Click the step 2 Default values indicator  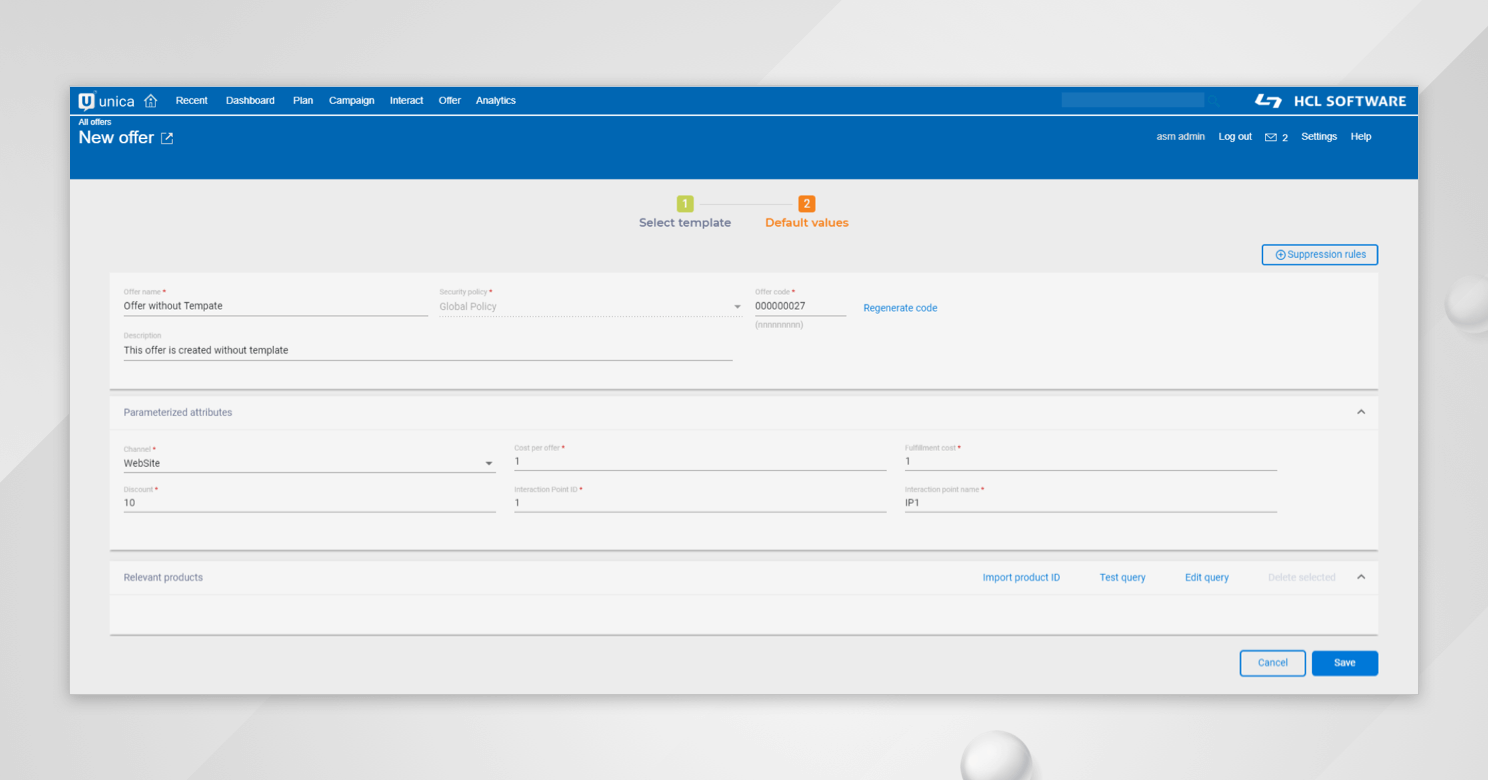point(806,203)
